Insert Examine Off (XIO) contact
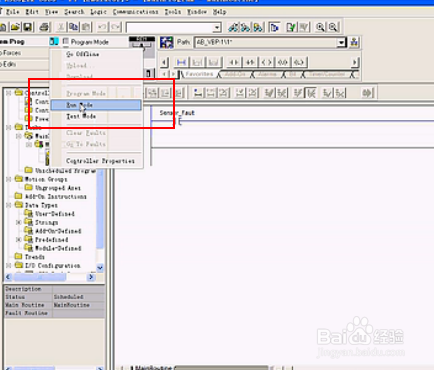 (x=250, y=62)
